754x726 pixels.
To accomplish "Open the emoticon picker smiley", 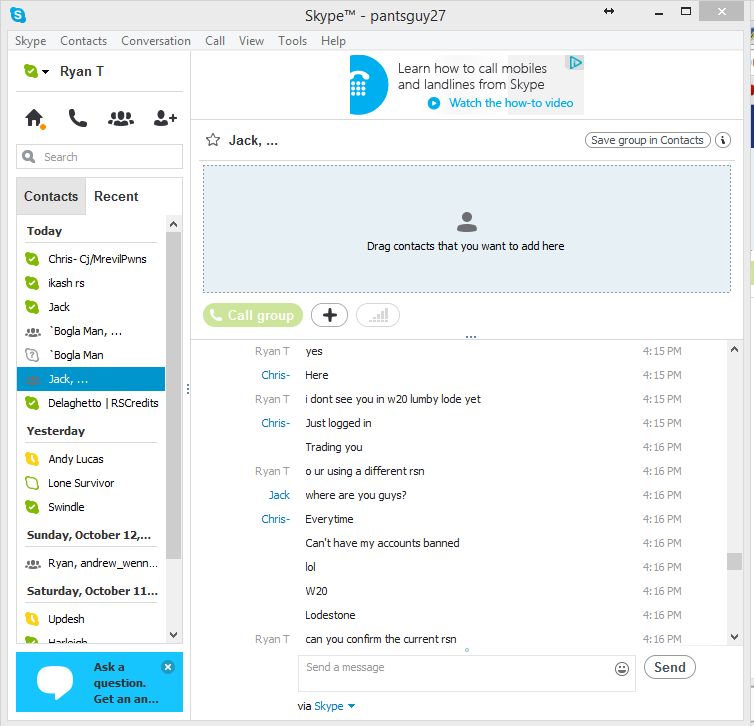I will coord(622,669).
